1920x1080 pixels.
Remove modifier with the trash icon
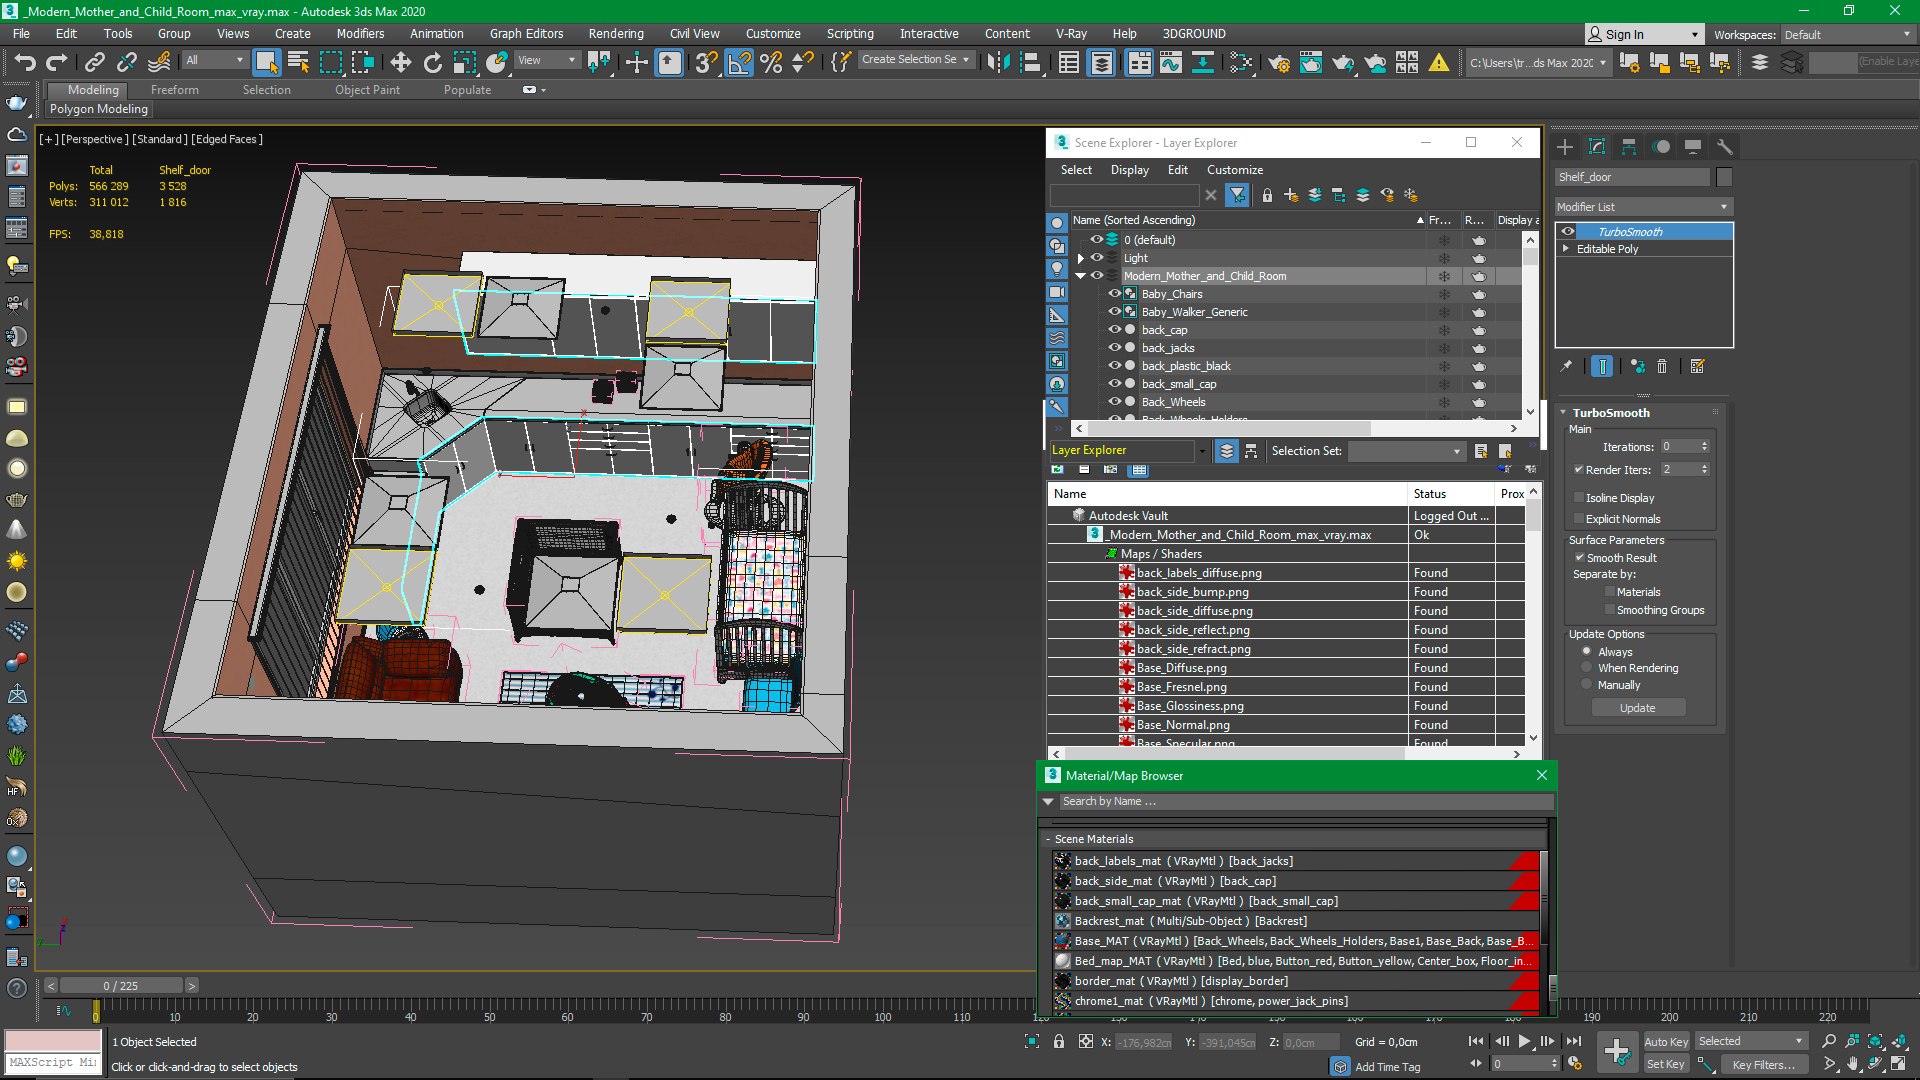(x=1662, y=367)
